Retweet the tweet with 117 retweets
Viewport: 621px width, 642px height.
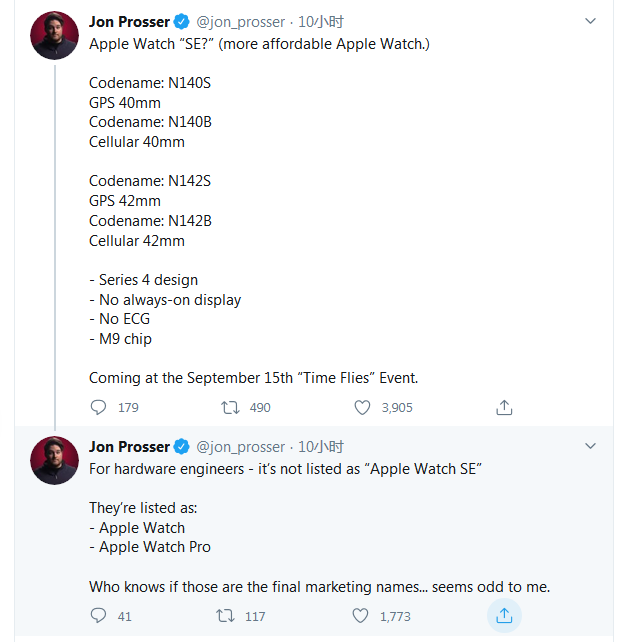click(x=226, y=616)
